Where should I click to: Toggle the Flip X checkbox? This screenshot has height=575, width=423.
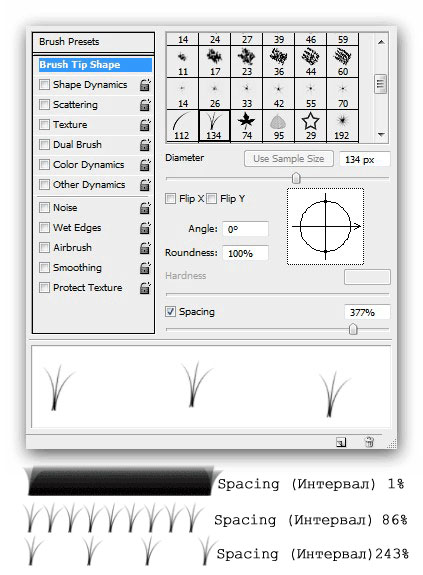(170, 199)
